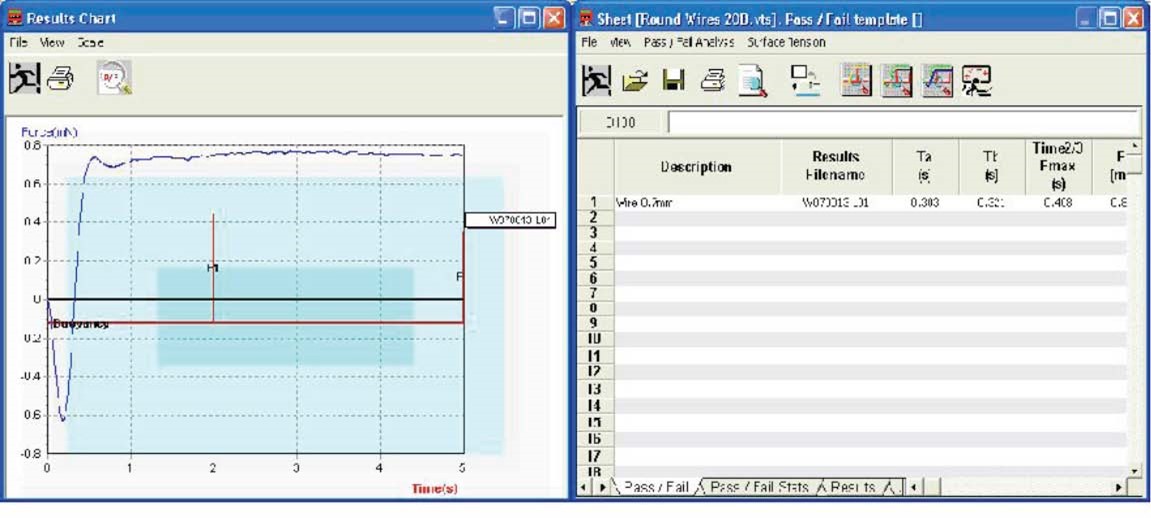Image resolution: width=1151 pixels, height=518 pixels.
Task: Select the Description column header
Action: tap(696, 167)
